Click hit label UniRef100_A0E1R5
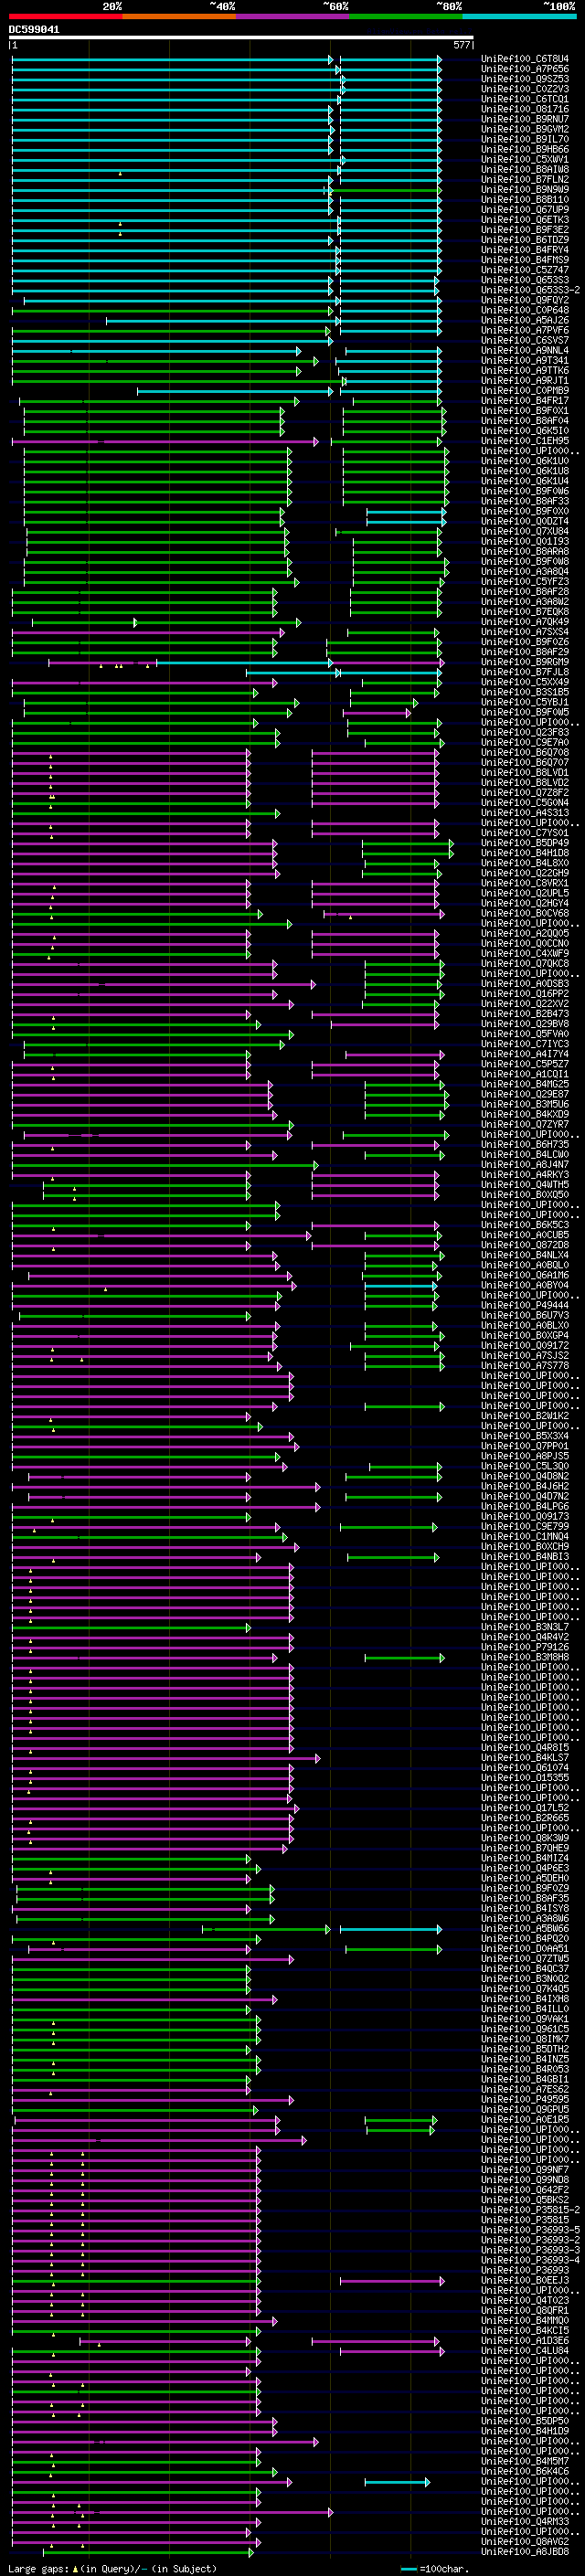Viewport: 585px width, 2576px height. pos(524,2119)
